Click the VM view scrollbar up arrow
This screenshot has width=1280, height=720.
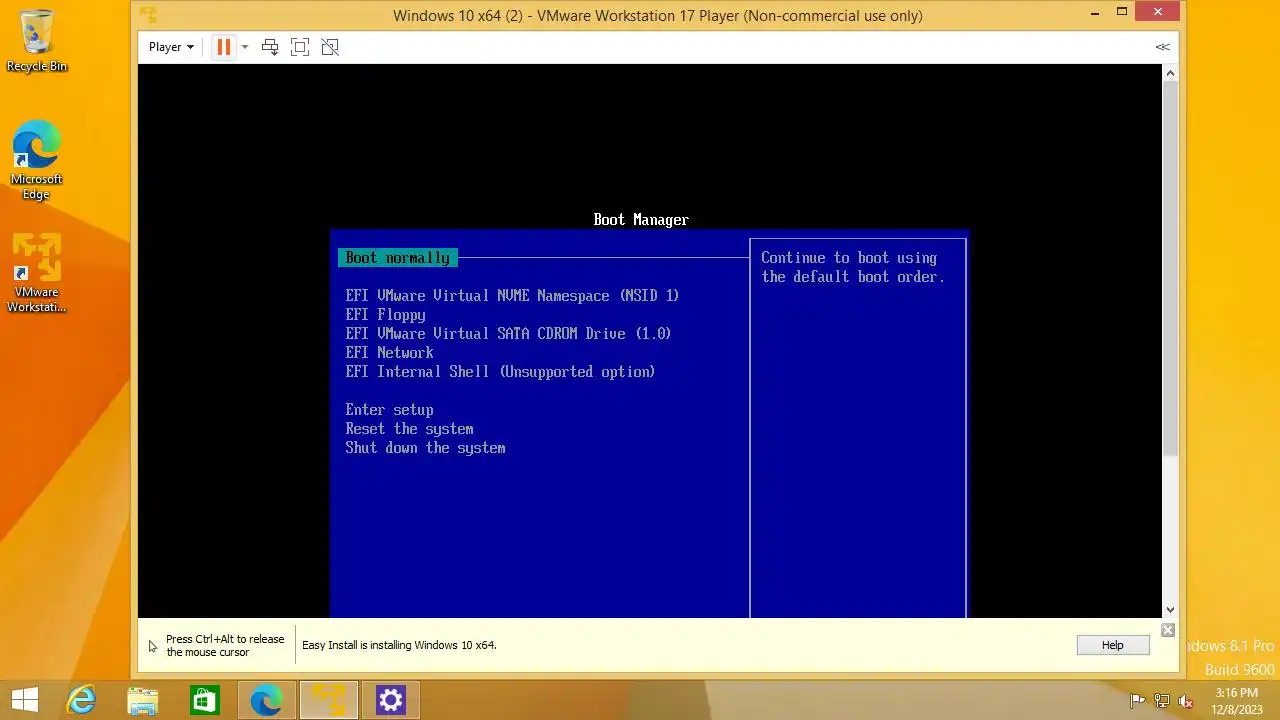point(1170,73)
